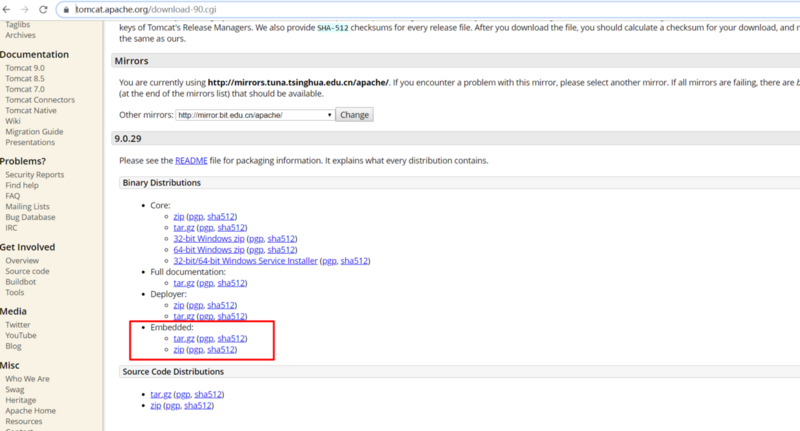Open YouTube media link
800x431 pixels.
pyautogui.click(x=21, y=336)
